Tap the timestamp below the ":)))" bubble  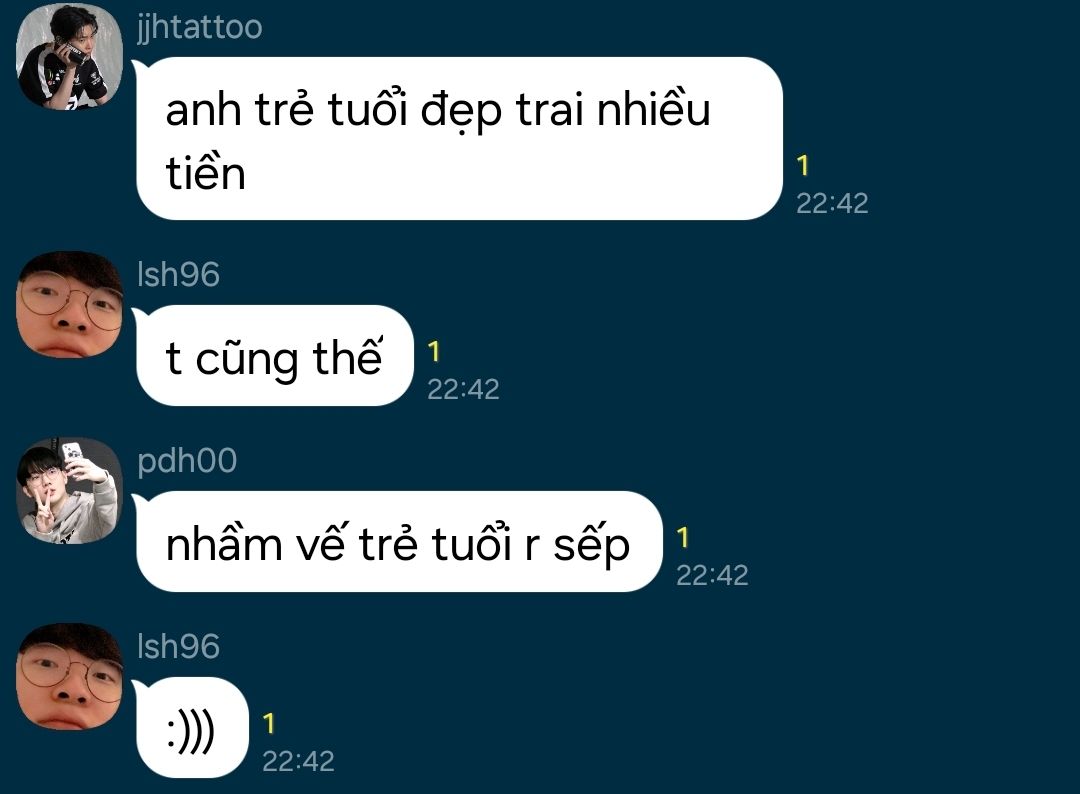[298, 761]
